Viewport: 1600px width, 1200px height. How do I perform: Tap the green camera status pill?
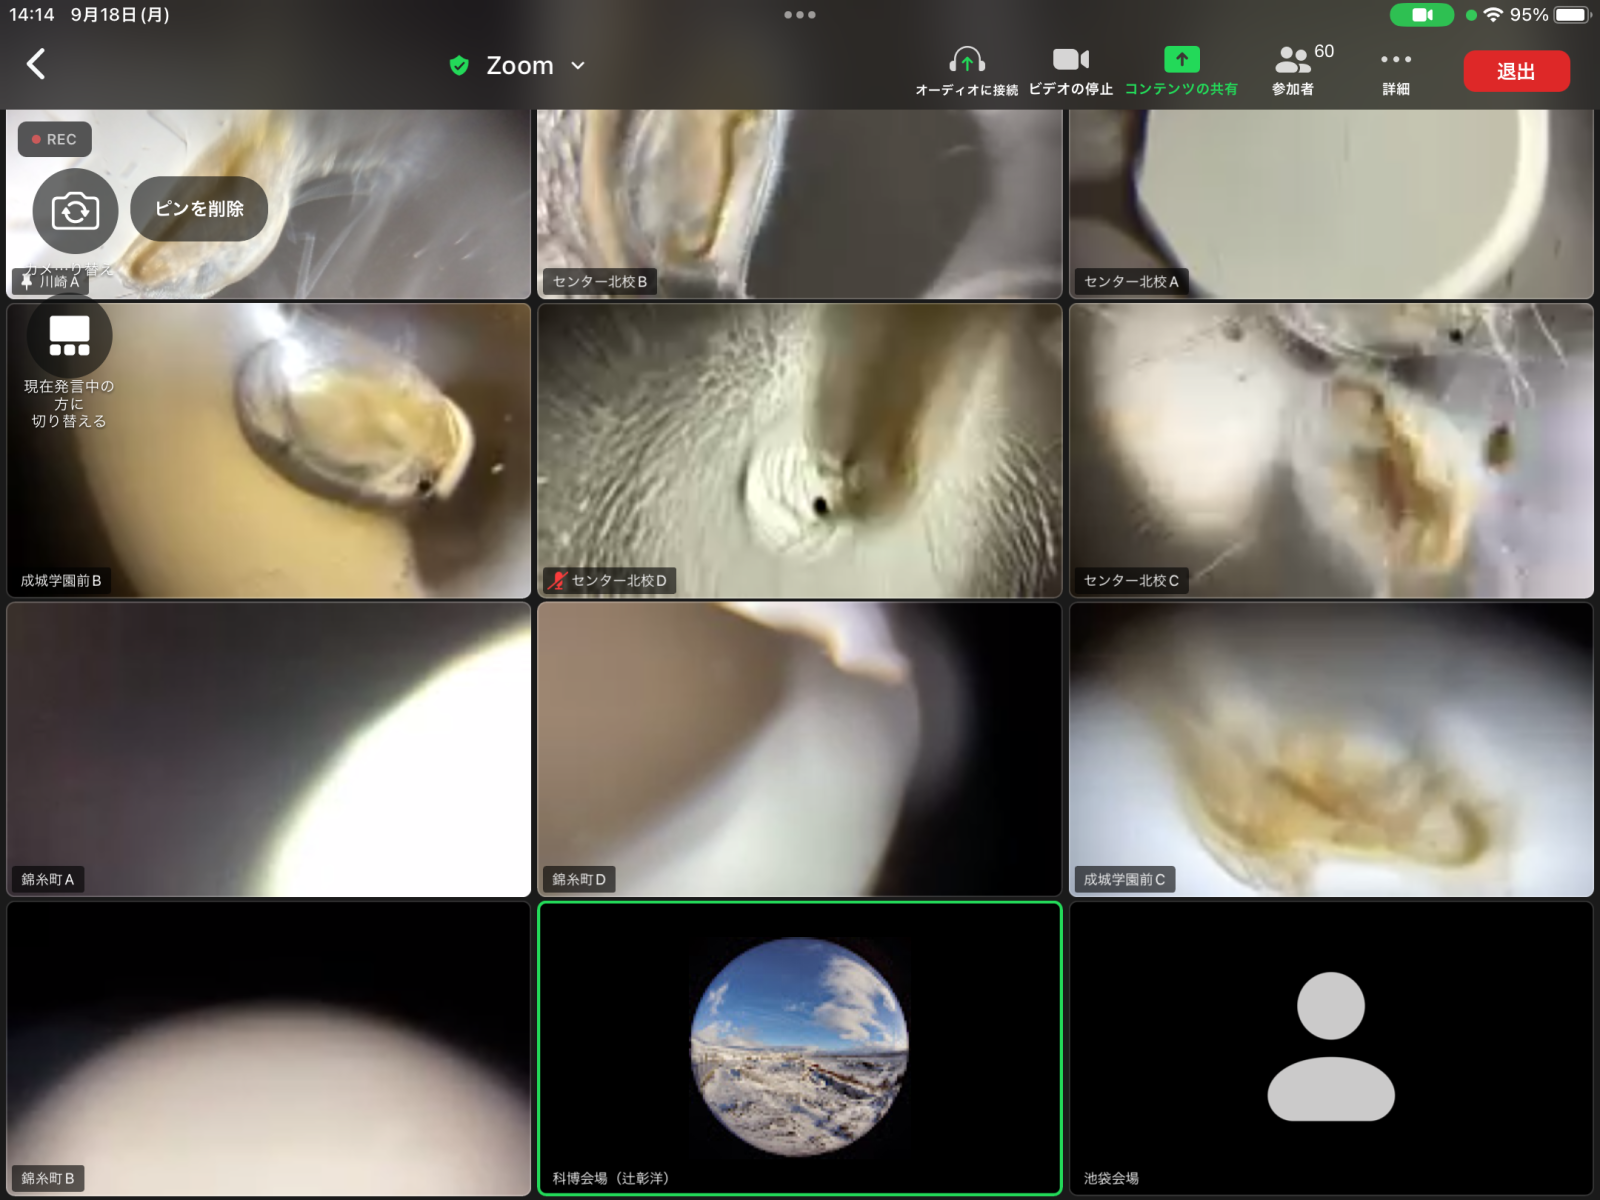(1421, 15)
